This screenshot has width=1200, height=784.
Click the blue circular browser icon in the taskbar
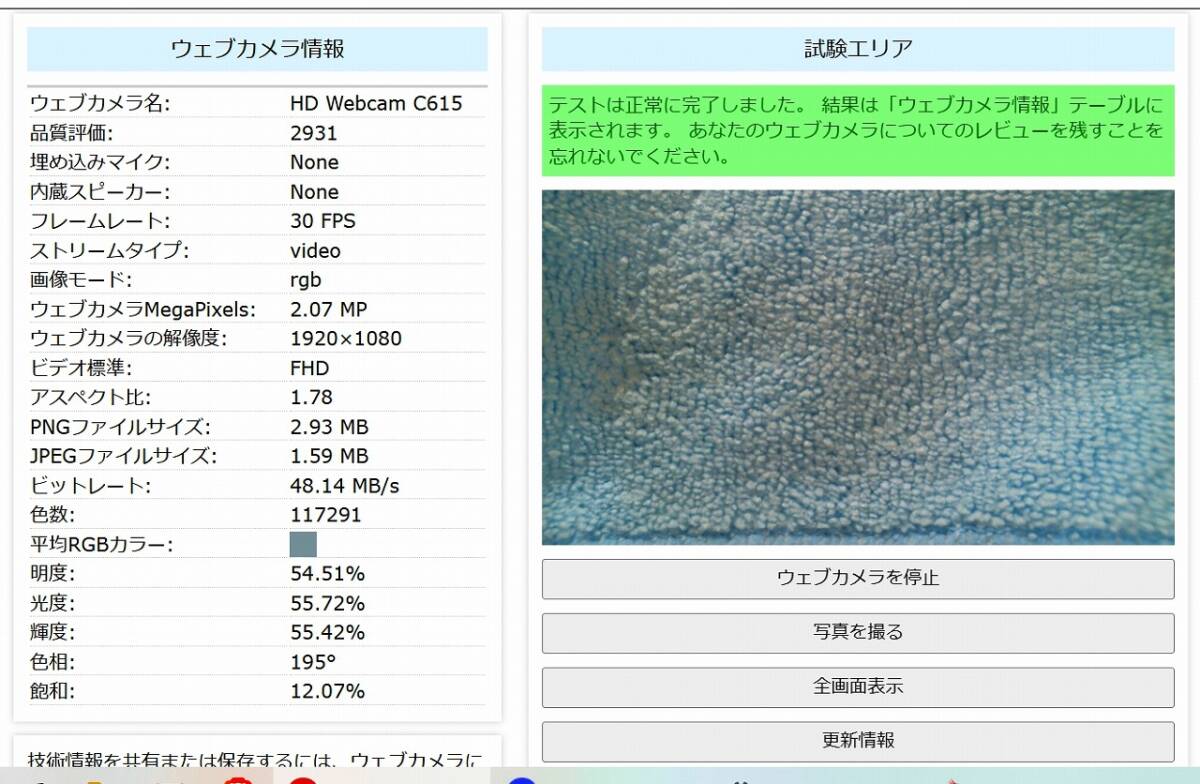coord(521,779)
